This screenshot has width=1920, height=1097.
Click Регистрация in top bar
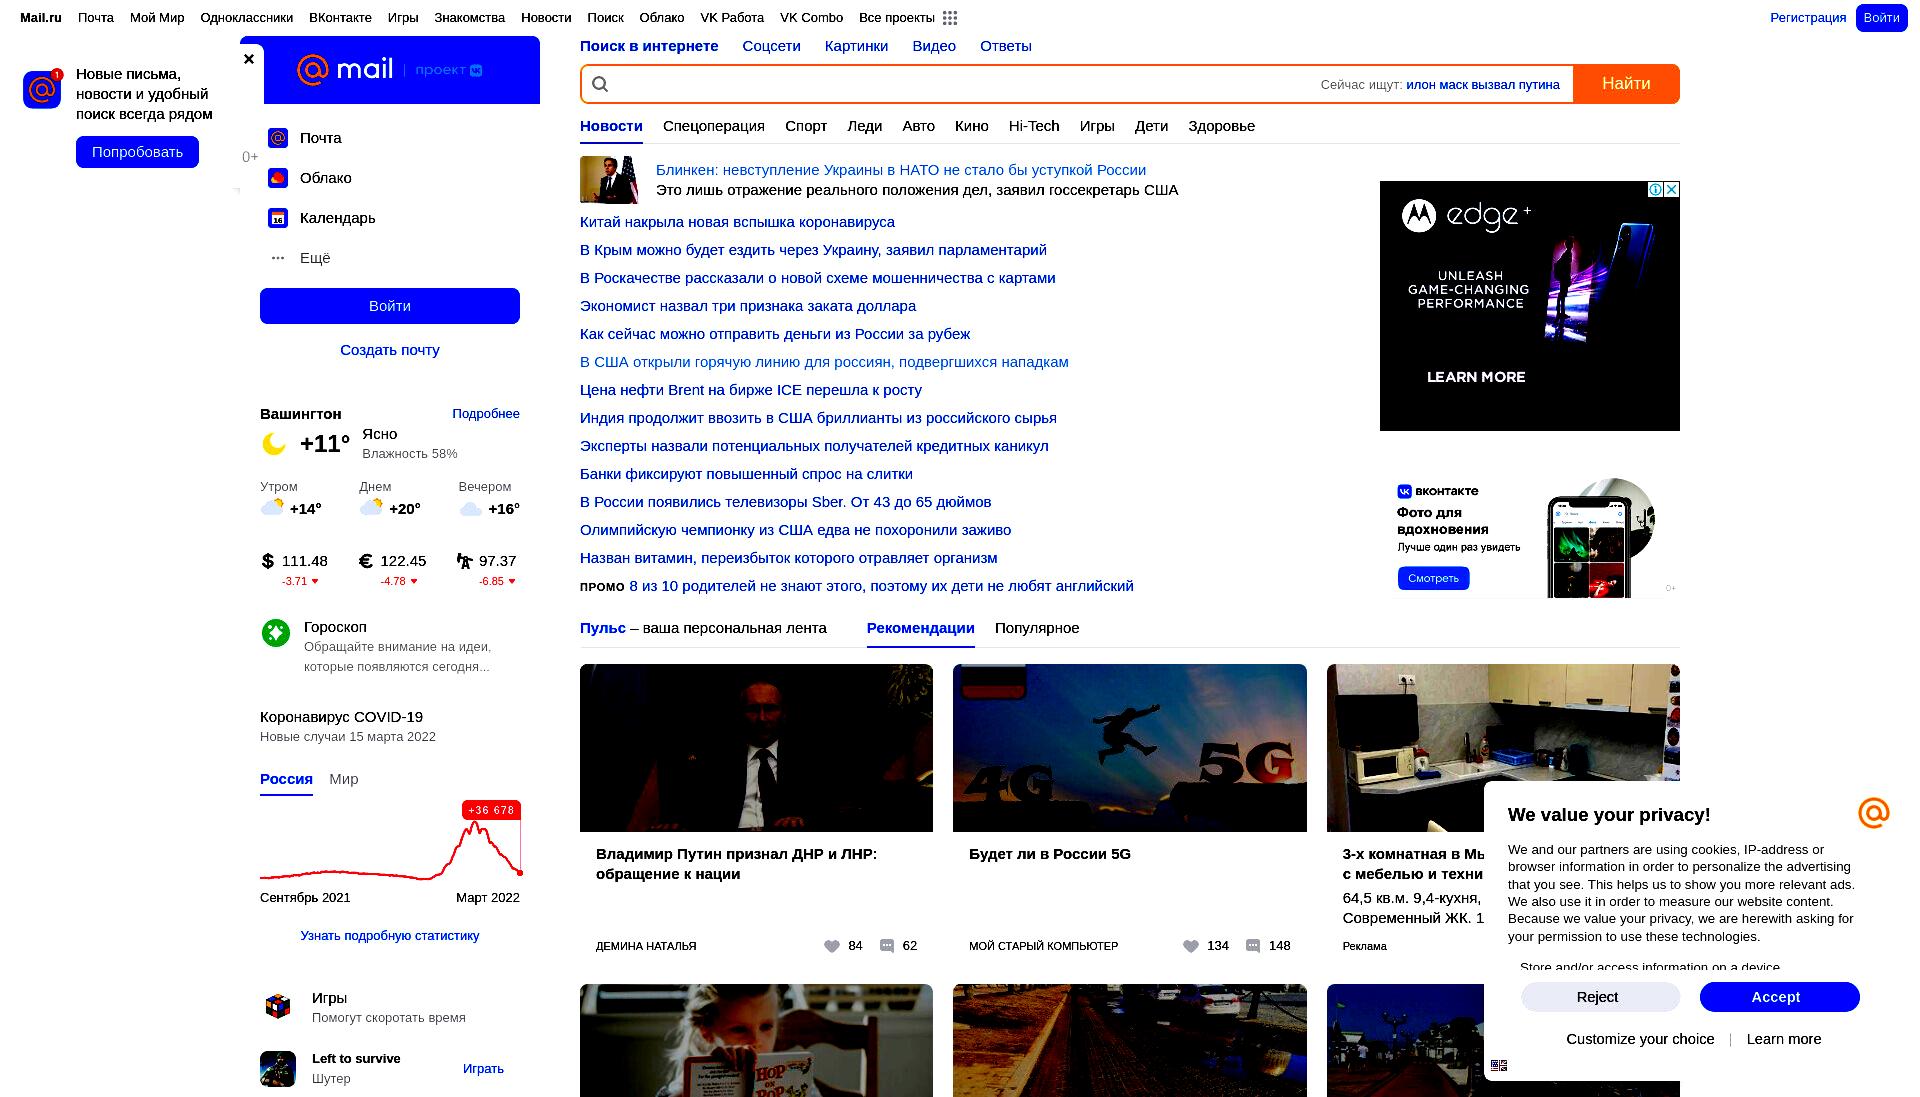pos(1808,18)
